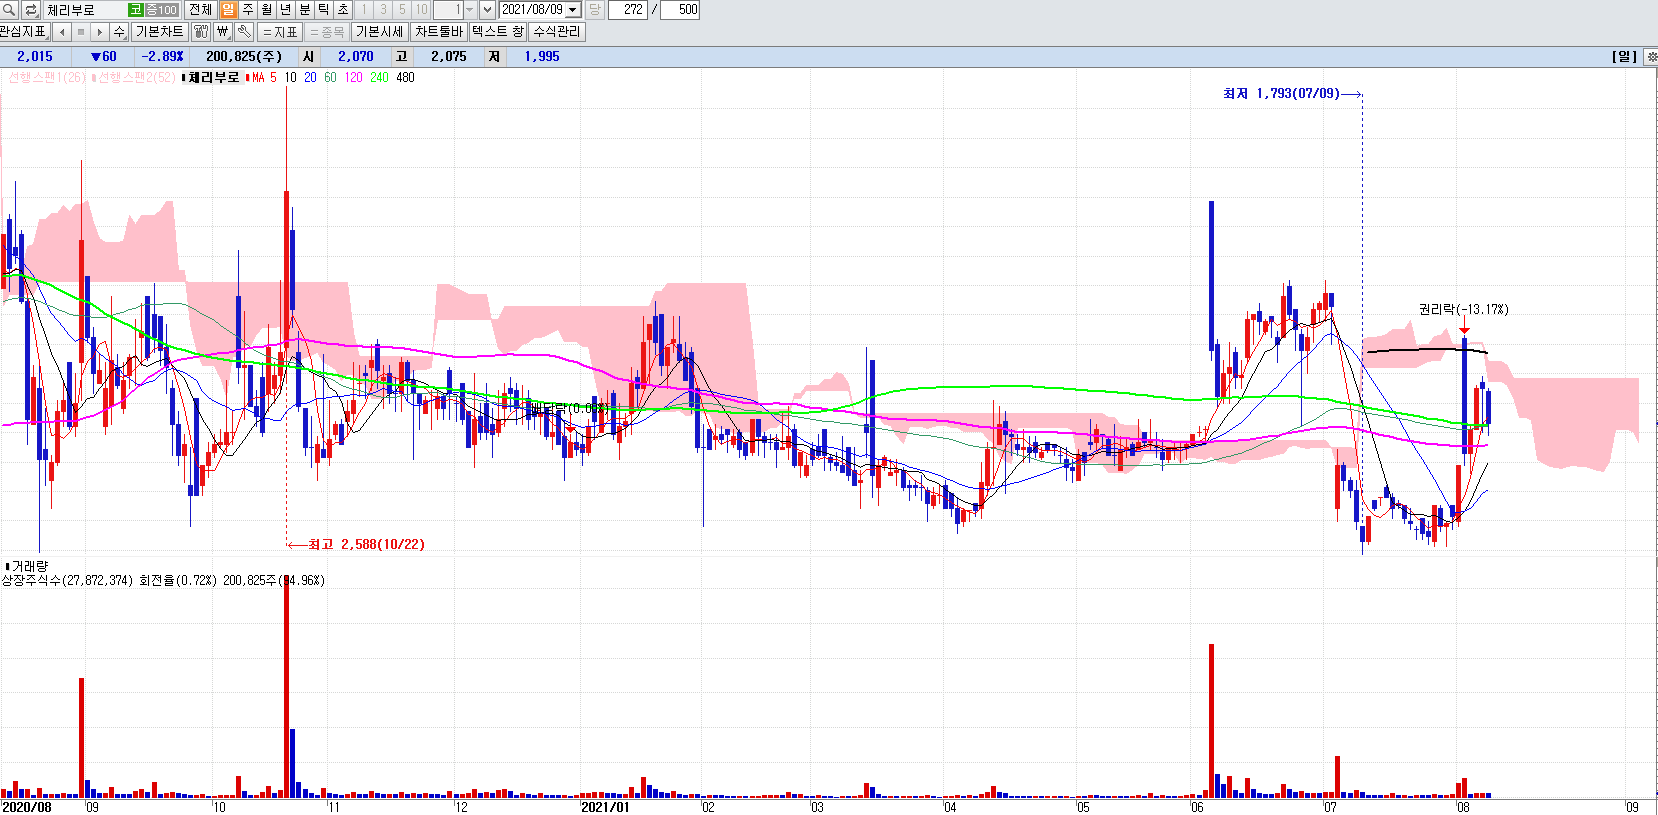Click the open price 2,070
Image resolution: width=1658 pixels, height=815 pixels.
(355, 57)
